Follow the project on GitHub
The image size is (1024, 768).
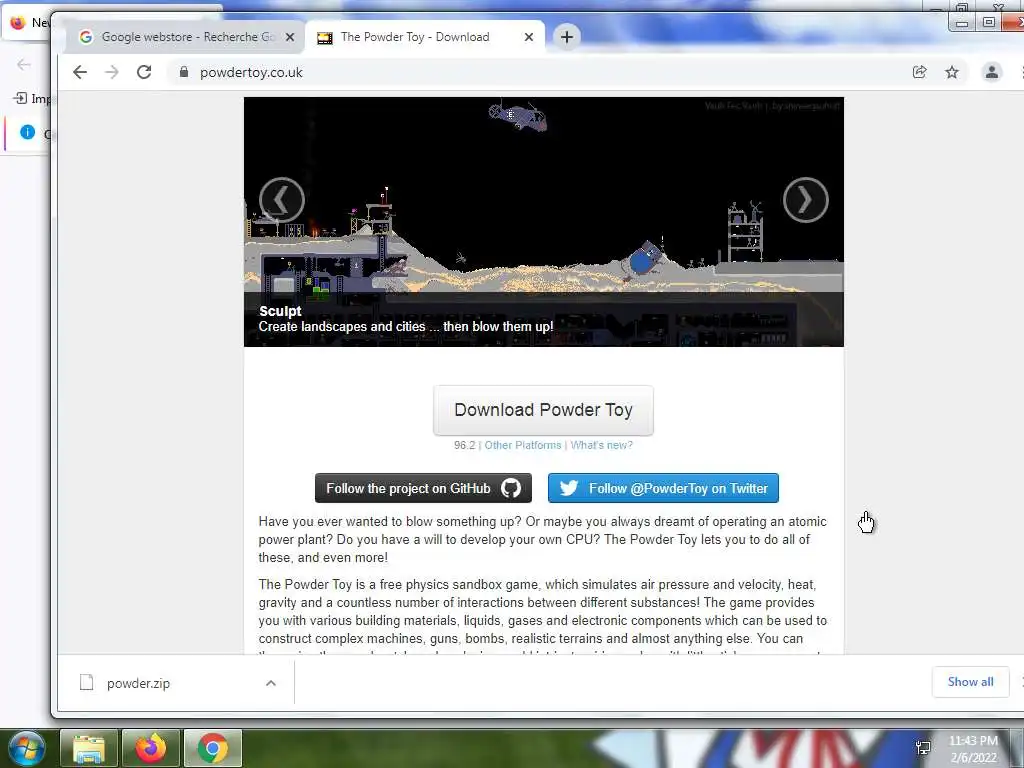423,488
